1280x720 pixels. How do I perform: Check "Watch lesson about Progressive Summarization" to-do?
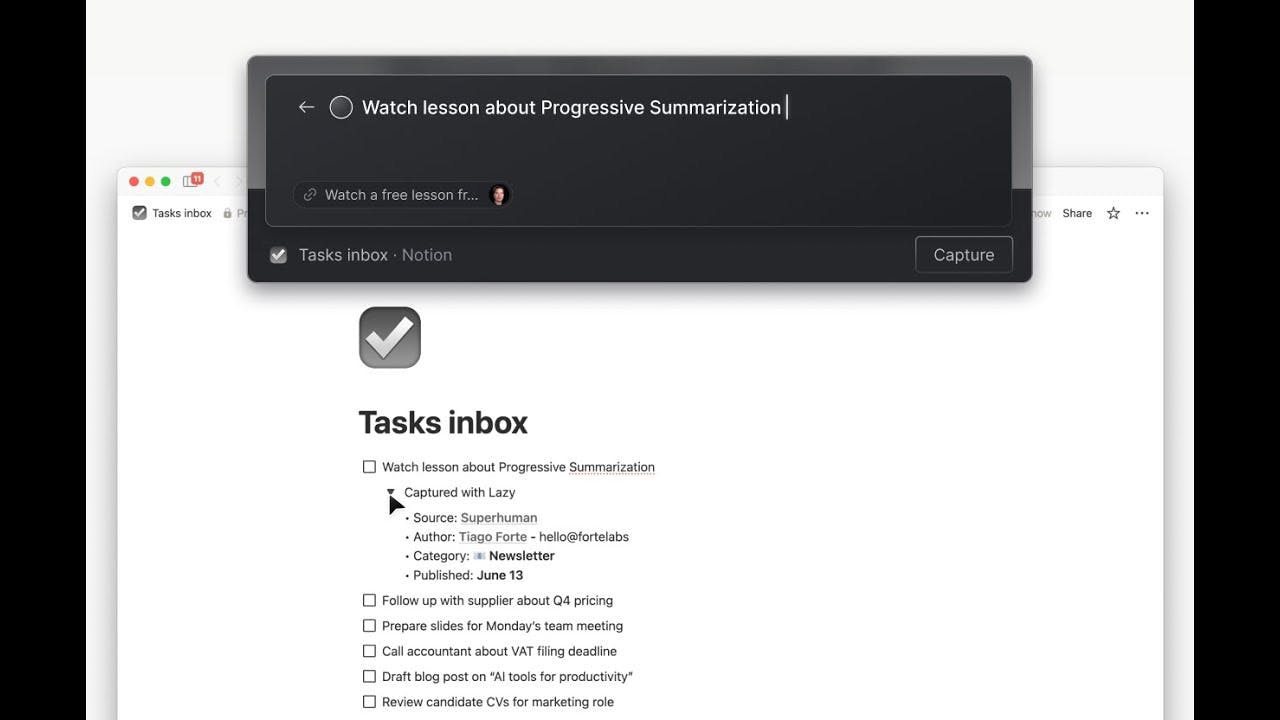[369, 467]
